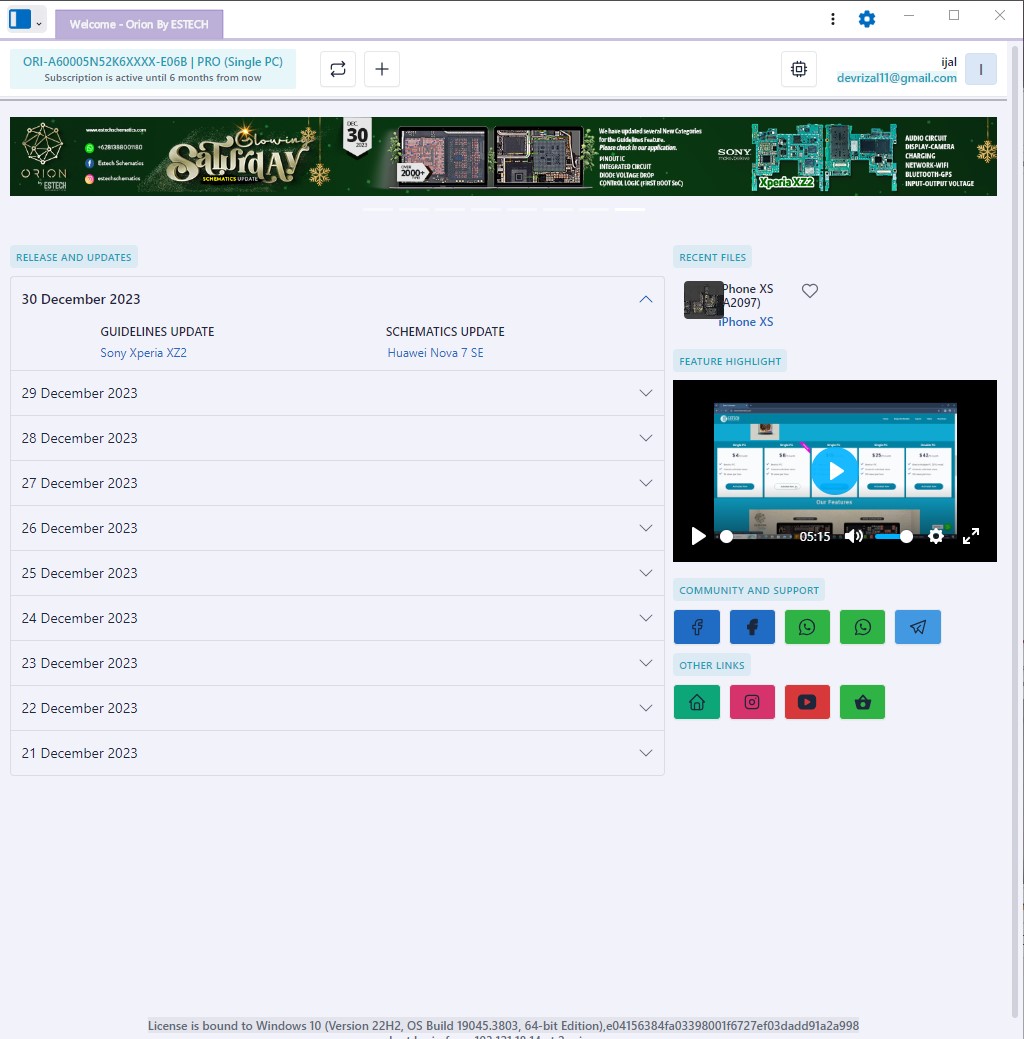1024x1039 pixels.
Task: Toggle fullscreen on the highlight video
Action: coord(970,536)
